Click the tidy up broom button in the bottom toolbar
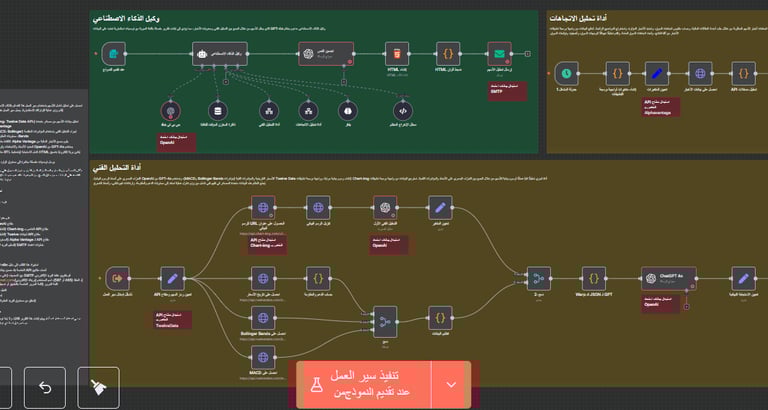 click(98, 388)
